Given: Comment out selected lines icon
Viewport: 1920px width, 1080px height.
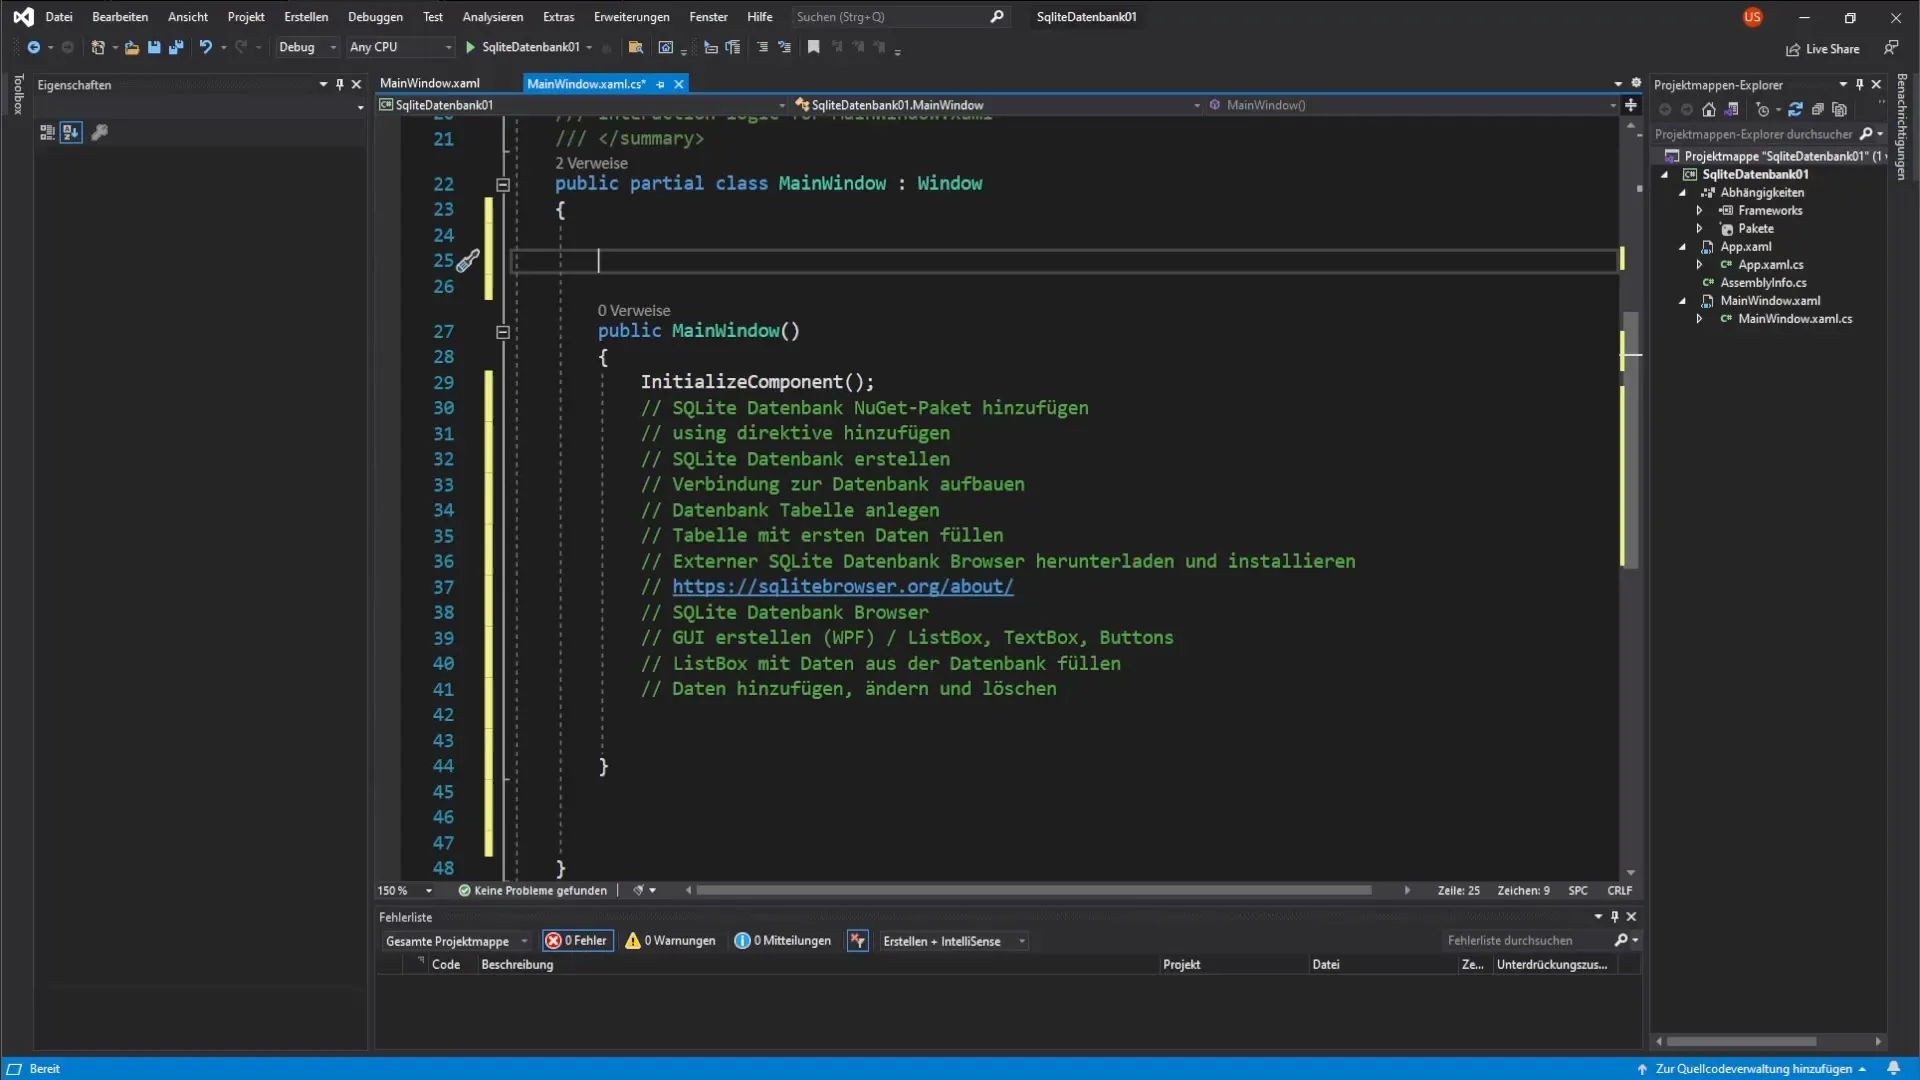Looking at the screenshot, I should (763, 47).
